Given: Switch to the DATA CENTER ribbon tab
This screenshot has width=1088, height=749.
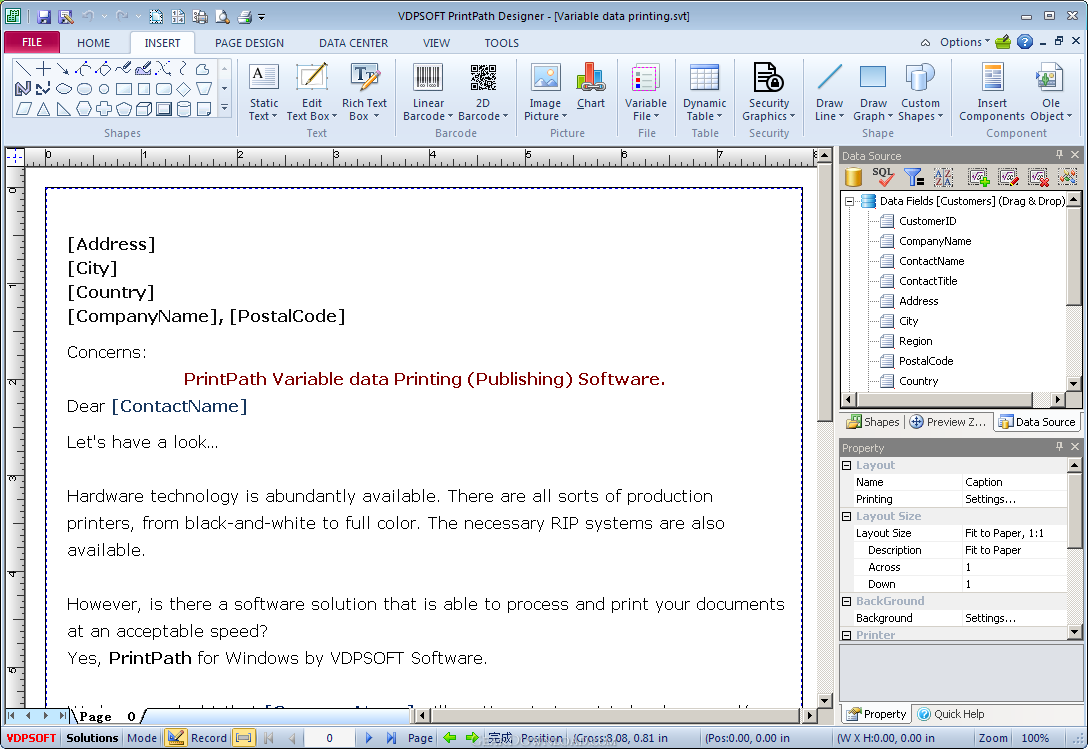Looking at the screenshot, I should [x=353, y=43].
